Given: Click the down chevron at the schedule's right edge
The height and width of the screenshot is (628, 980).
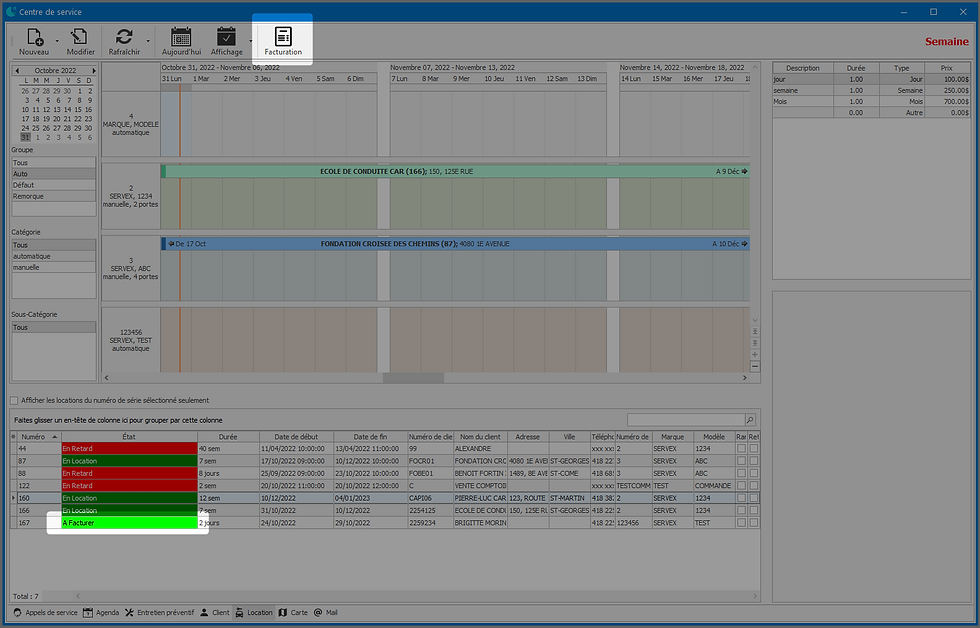Looking at the screenshot, I should click(x=755, y=321).
